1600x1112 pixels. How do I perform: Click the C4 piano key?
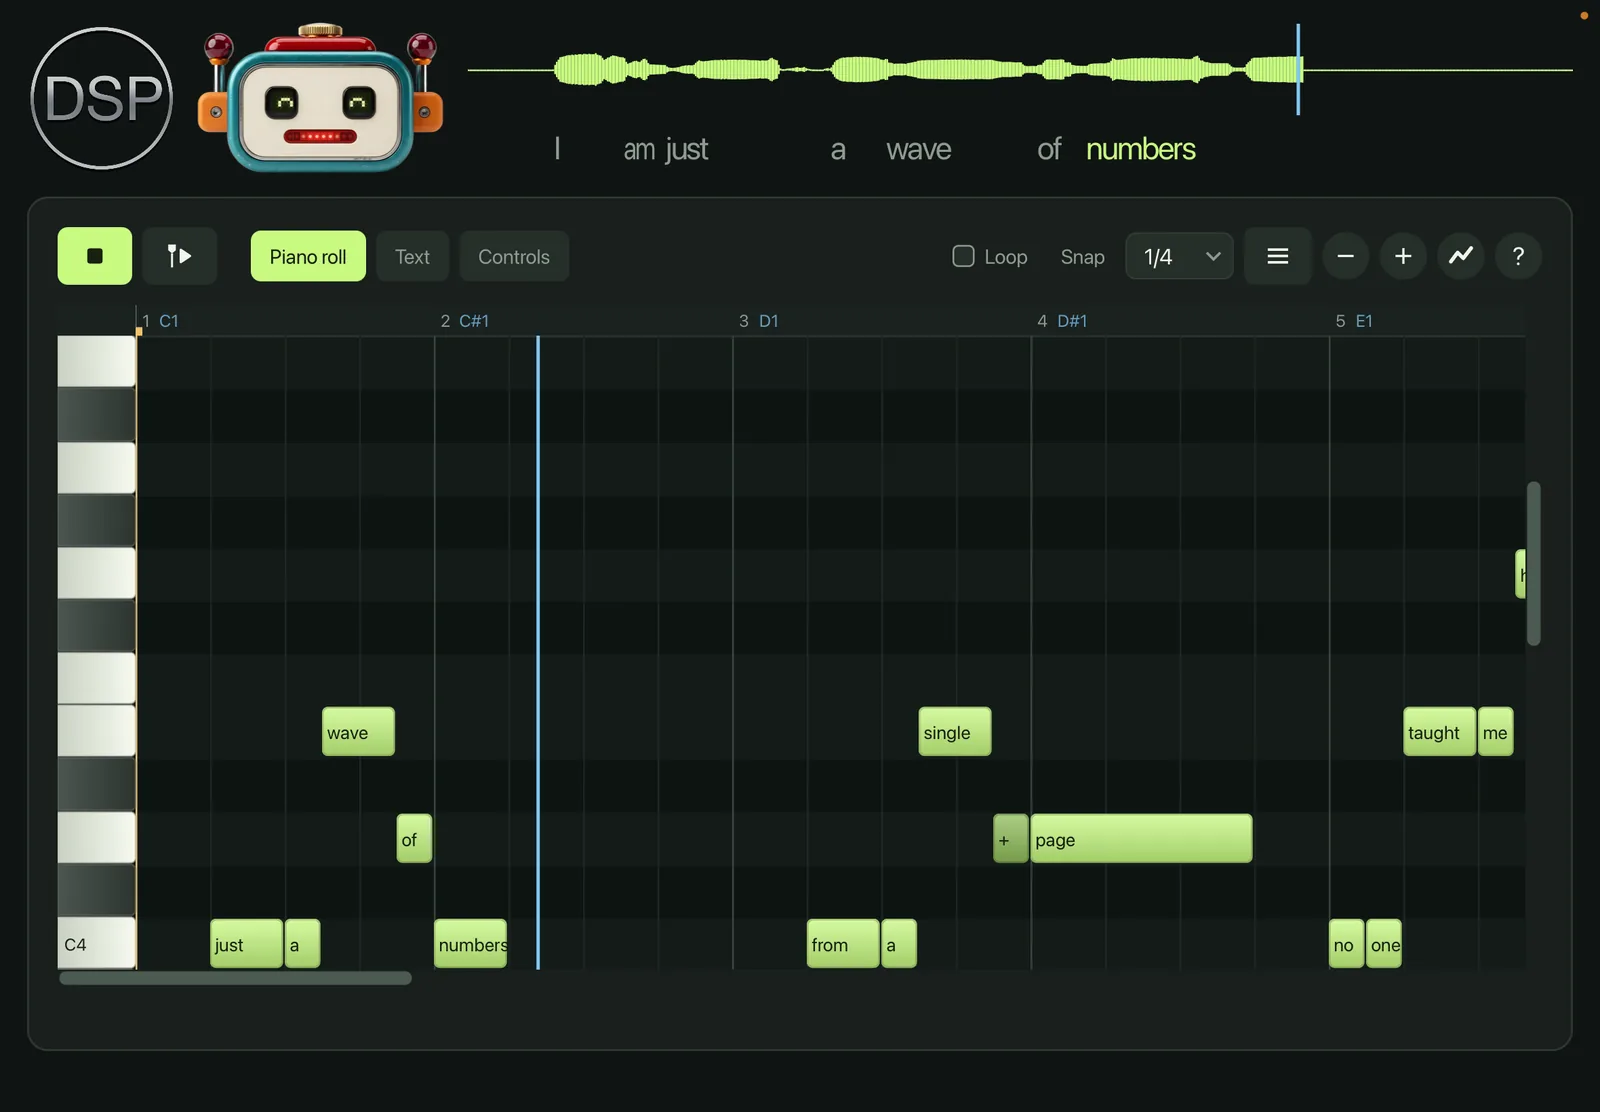[96, 943]
